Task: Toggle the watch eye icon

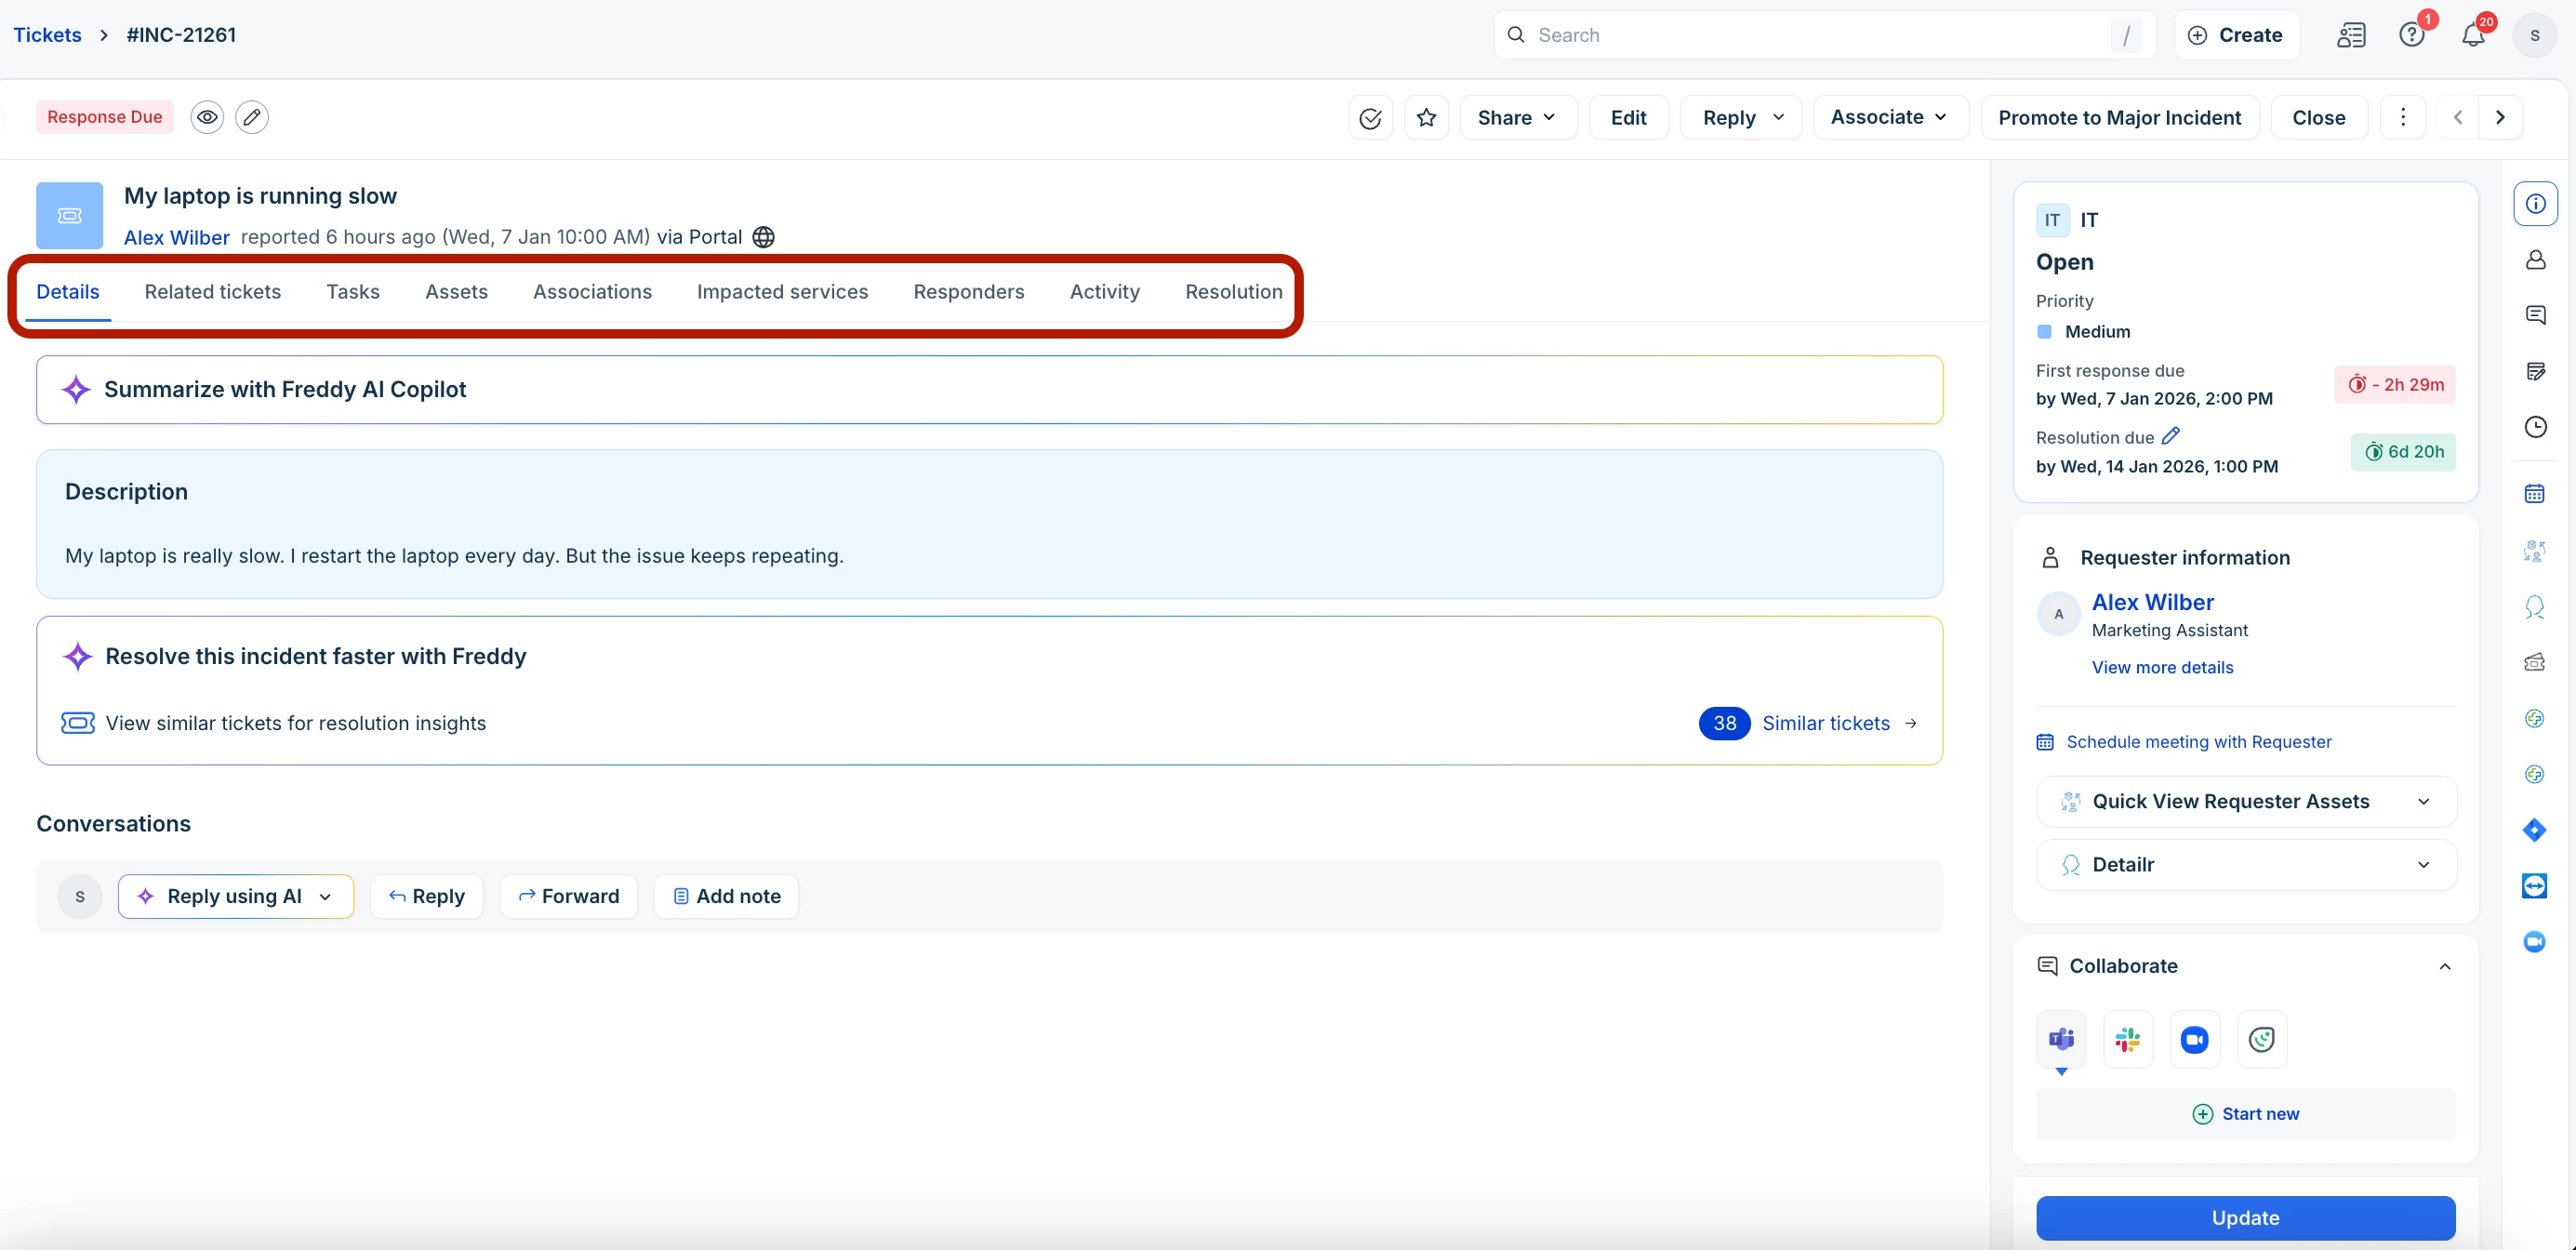Action: click(207, 117)
